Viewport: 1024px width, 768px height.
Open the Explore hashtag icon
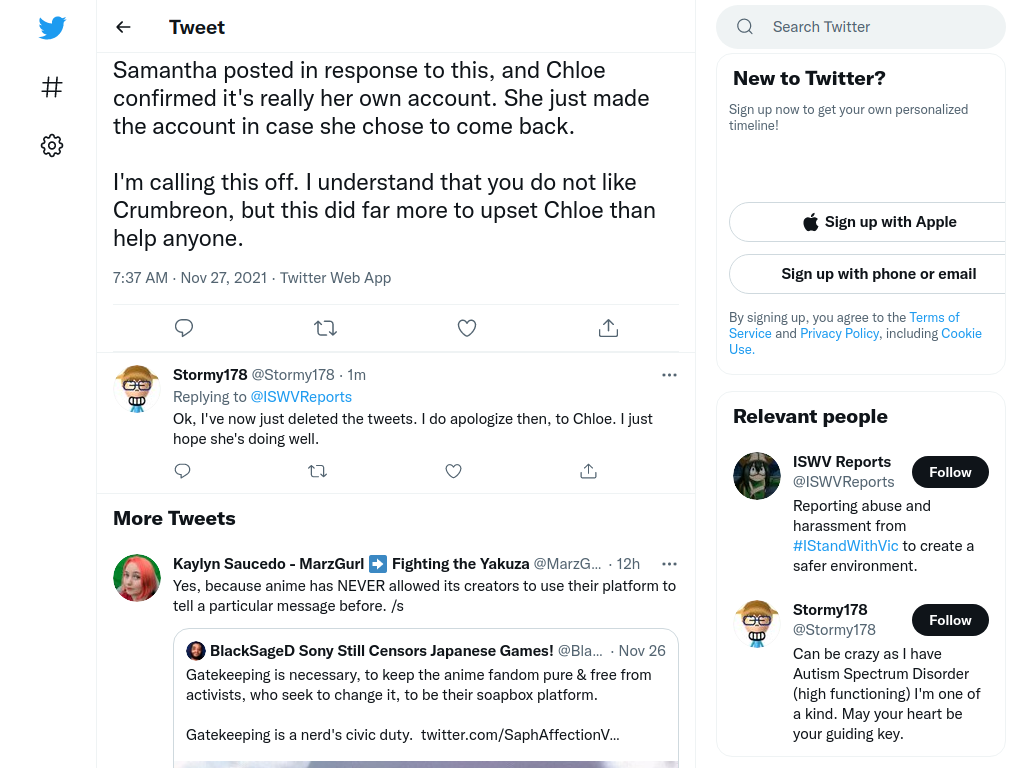click(52, 87)
